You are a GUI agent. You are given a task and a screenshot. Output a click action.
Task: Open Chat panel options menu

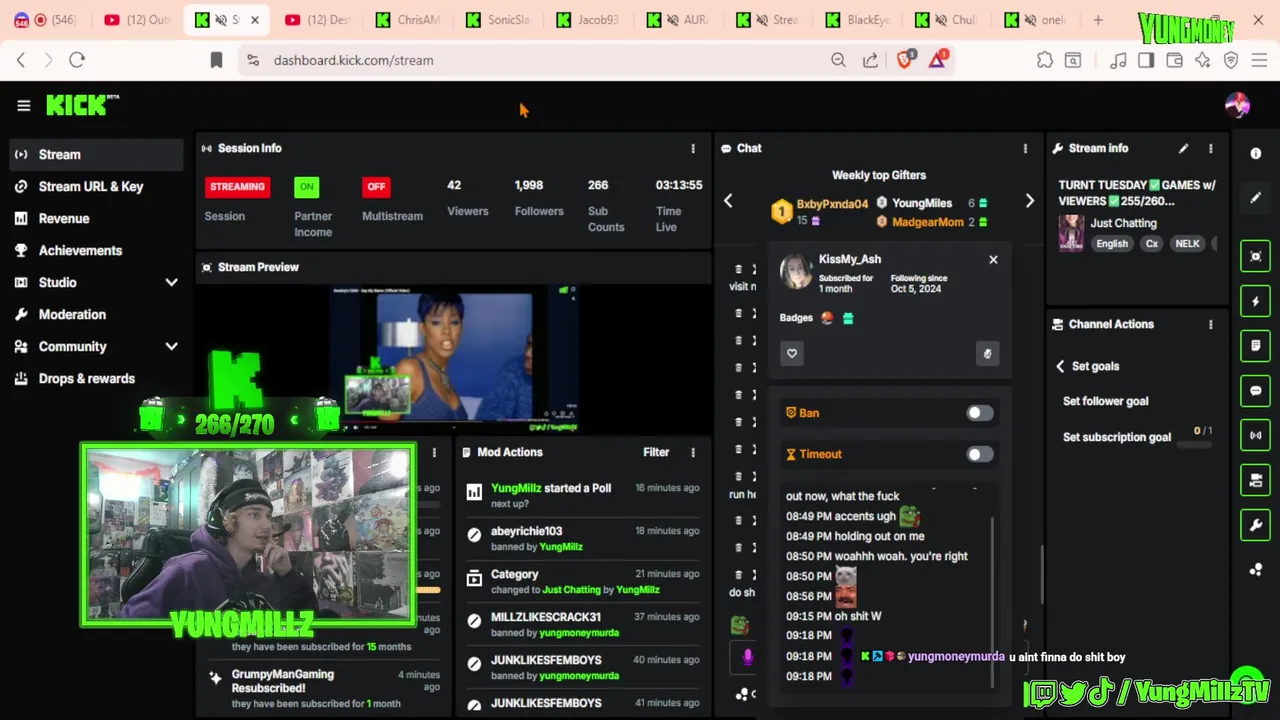1025,148
